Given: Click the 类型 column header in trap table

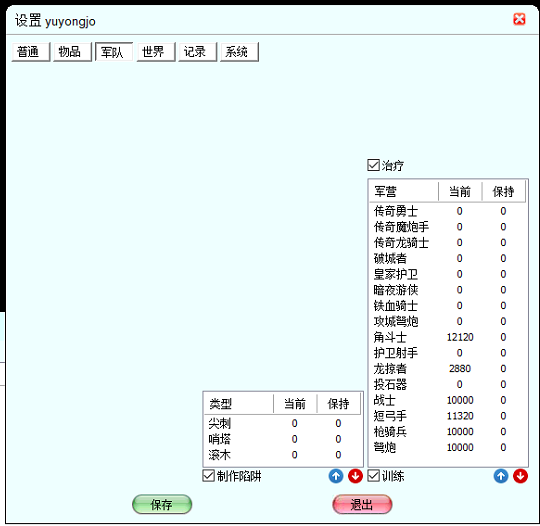Looking at the screenshot, I should point(239,403).
